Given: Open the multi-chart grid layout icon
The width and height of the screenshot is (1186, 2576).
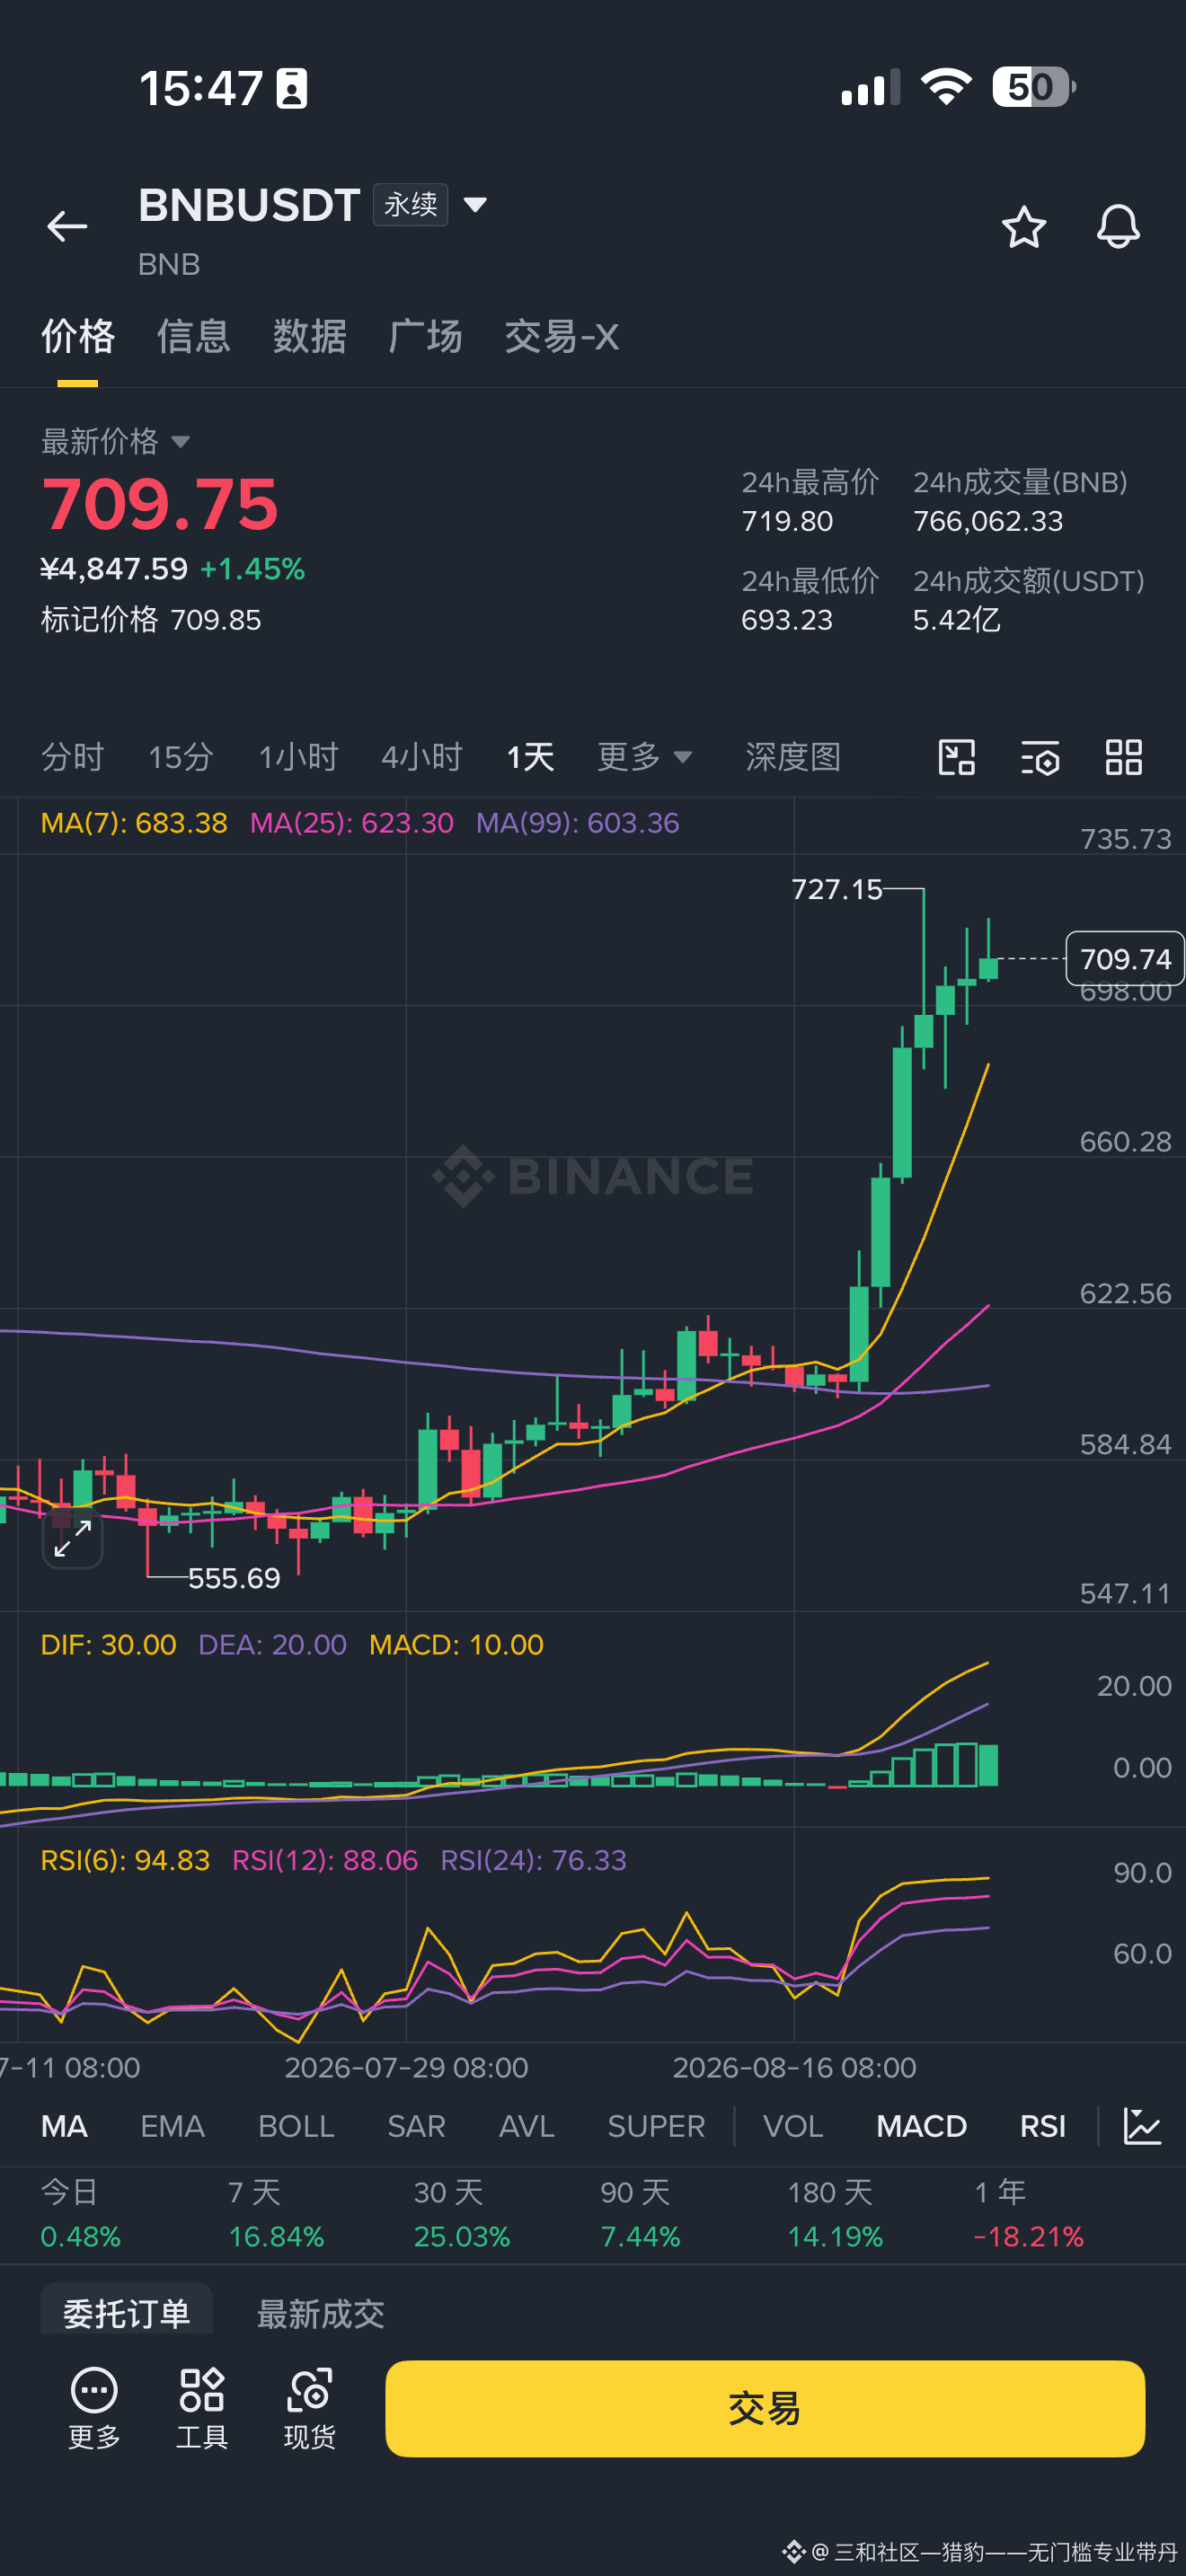Looking at the screenshot, I should coord(1123,757).
